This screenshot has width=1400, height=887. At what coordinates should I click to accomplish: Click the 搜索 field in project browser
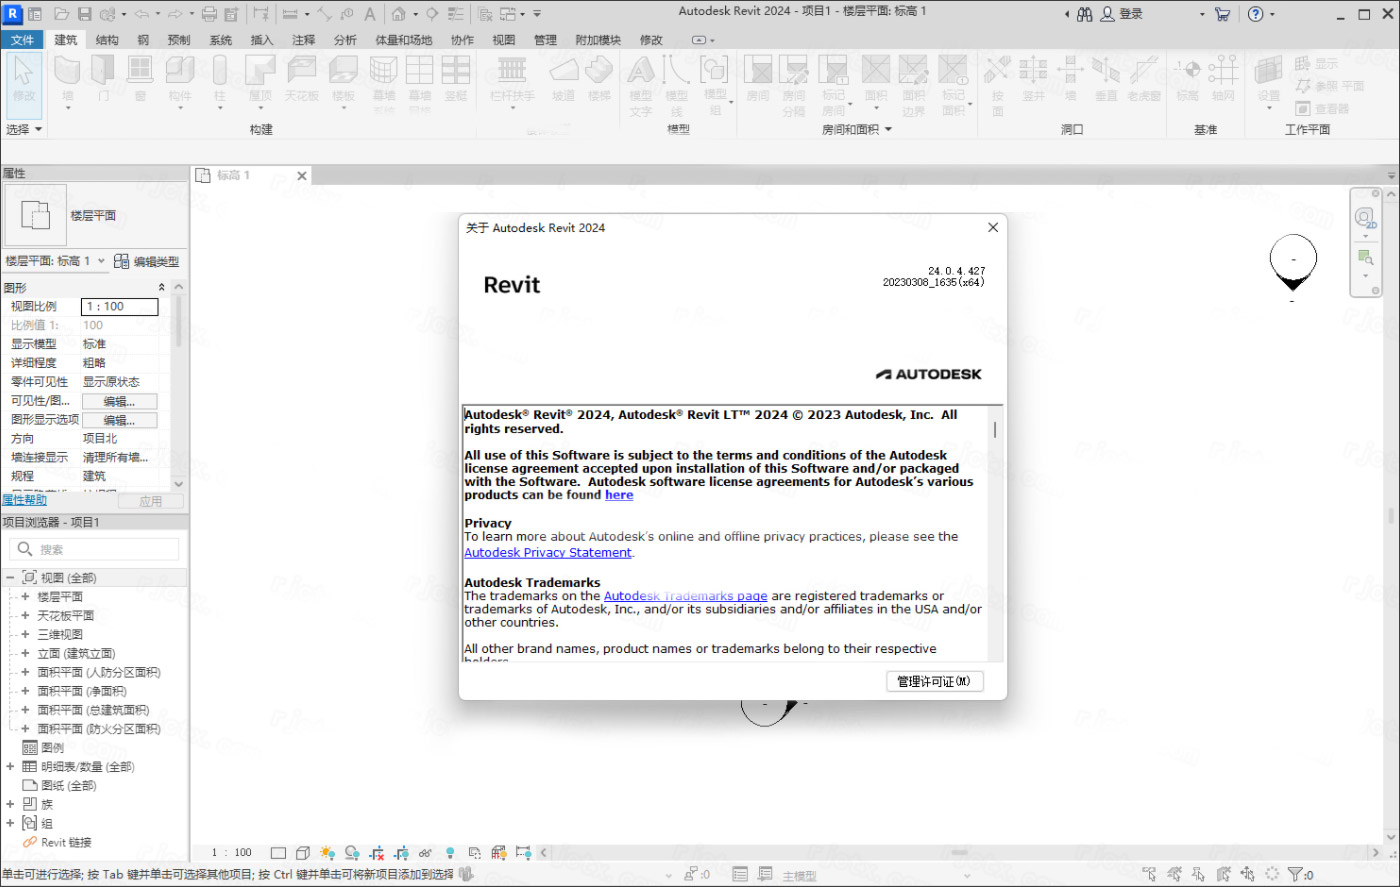click(95, 549)
